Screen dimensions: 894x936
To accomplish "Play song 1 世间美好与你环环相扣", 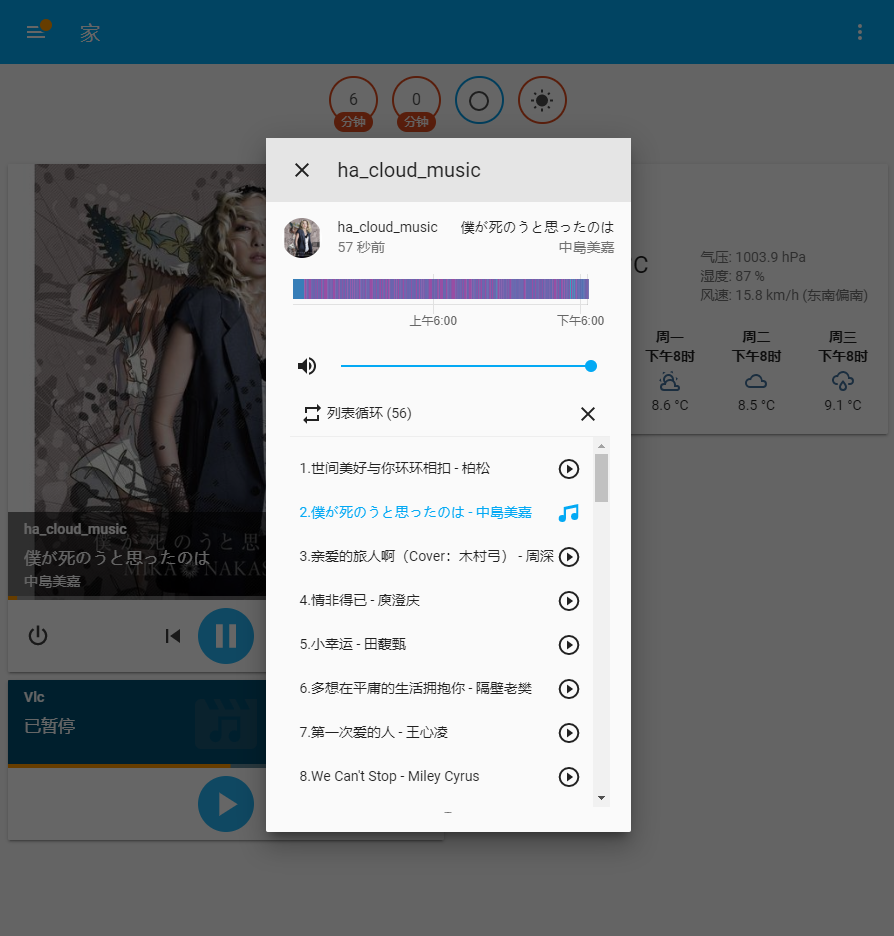I will (x=569, y=469).
